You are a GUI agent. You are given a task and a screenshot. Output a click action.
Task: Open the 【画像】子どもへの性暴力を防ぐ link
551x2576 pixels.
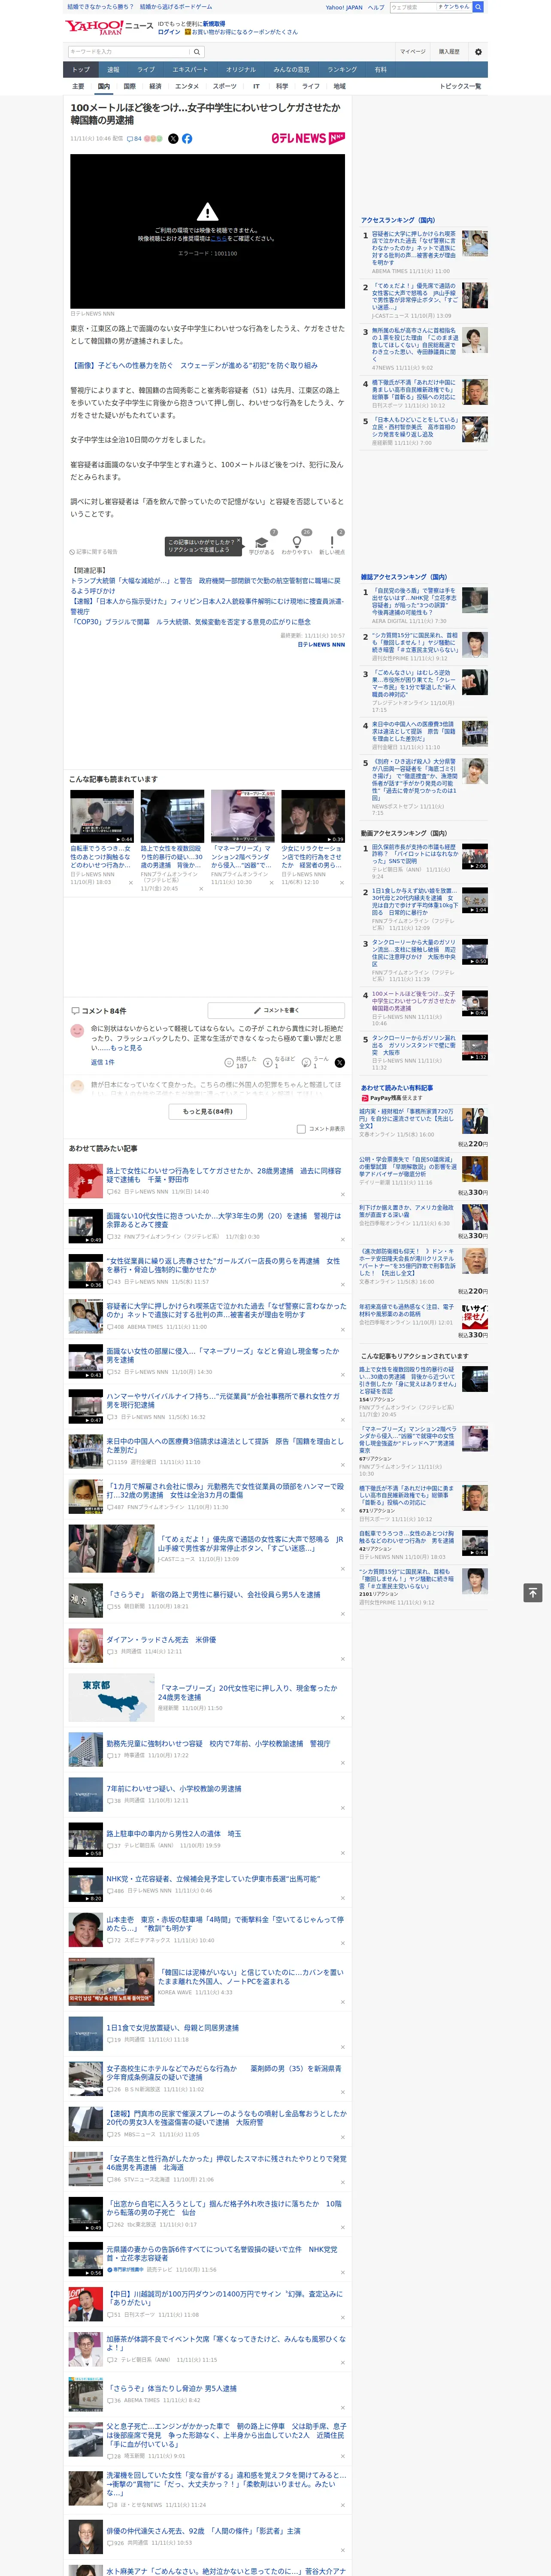(x=194, y=366)
